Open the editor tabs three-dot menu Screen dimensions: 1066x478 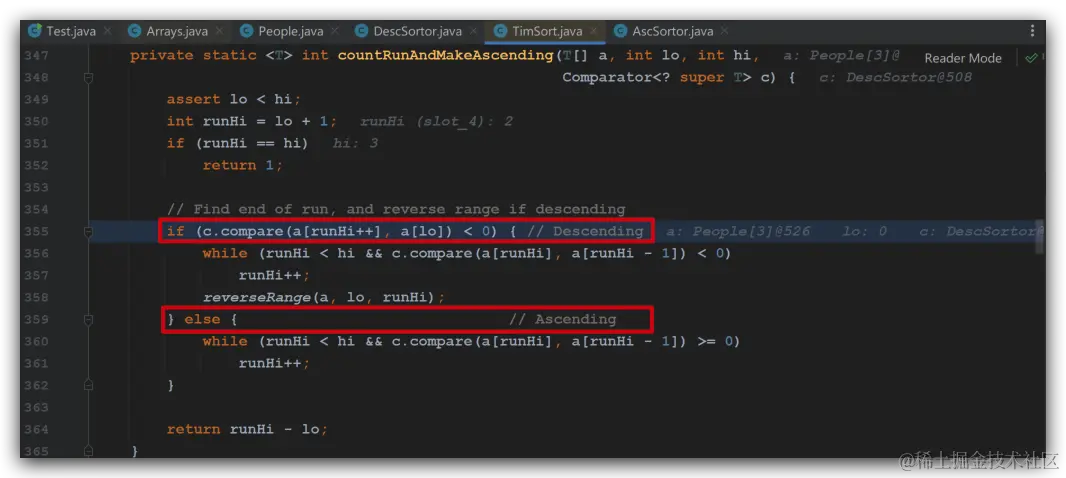tap(1033, 31)
